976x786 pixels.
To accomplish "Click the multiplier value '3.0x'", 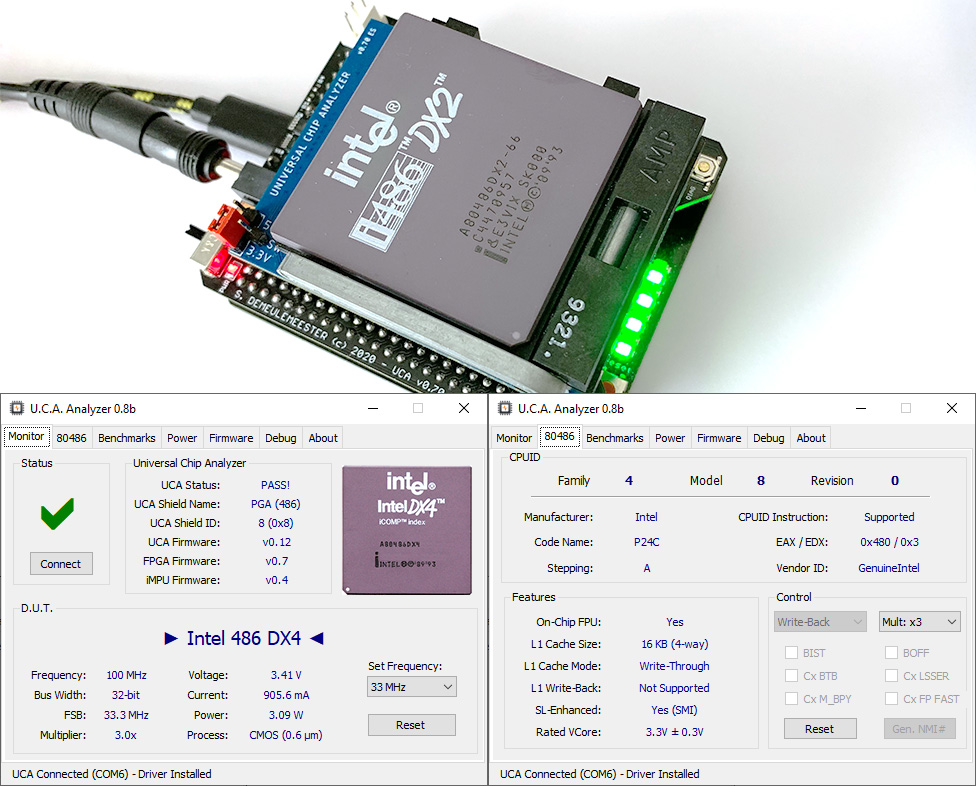I will coord(126,735).
